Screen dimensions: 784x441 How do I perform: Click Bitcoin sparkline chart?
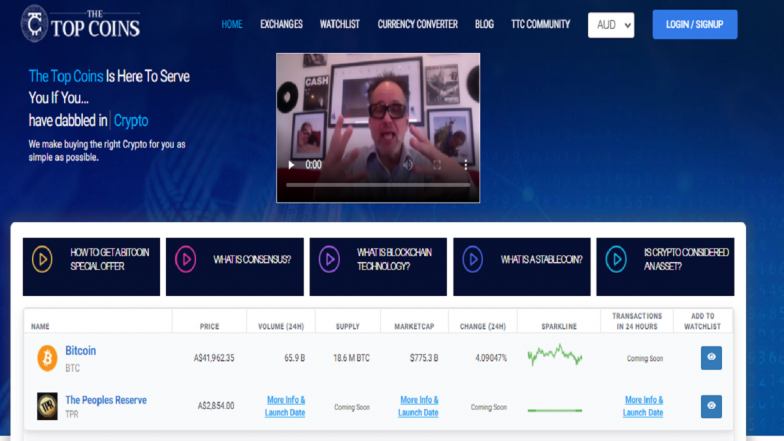555,354
